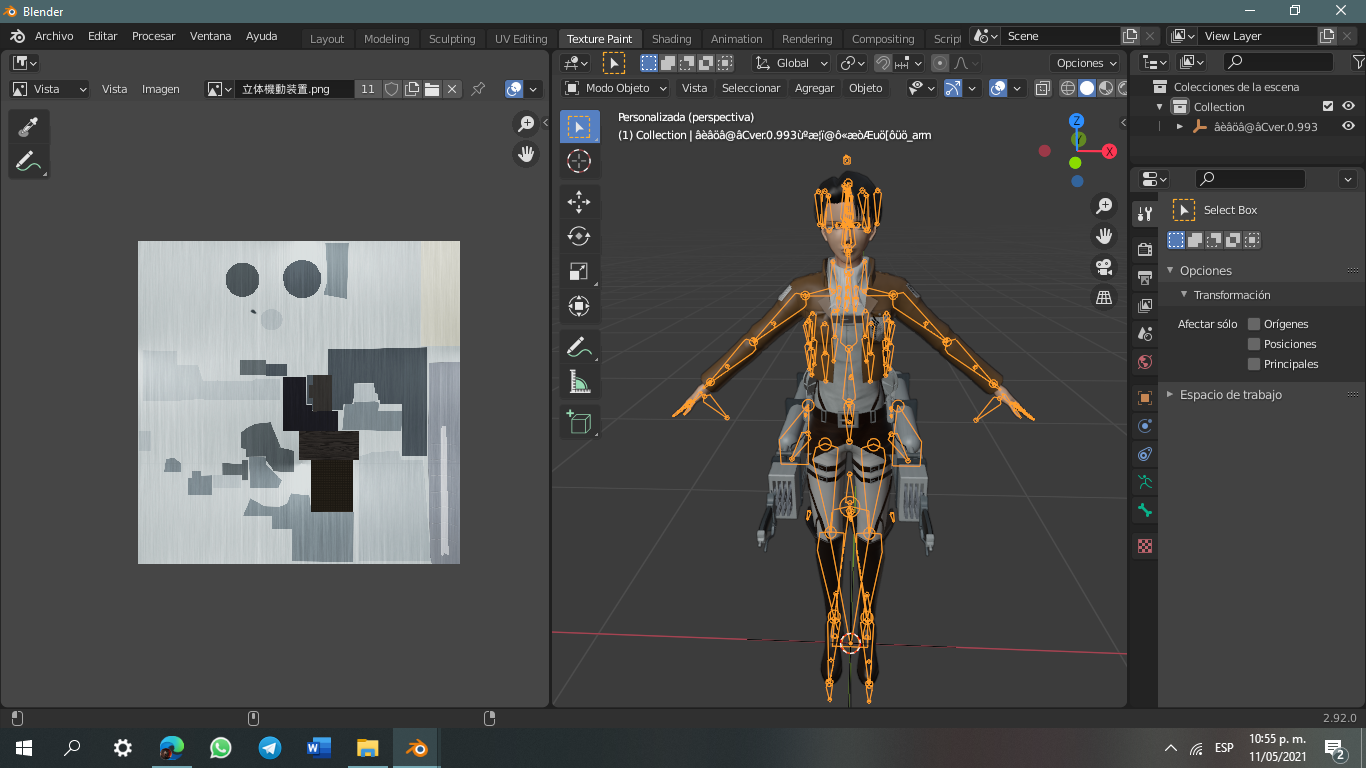Select the Measure tool
Screen dimensions: 1366x768
click(x=579, y=381)
